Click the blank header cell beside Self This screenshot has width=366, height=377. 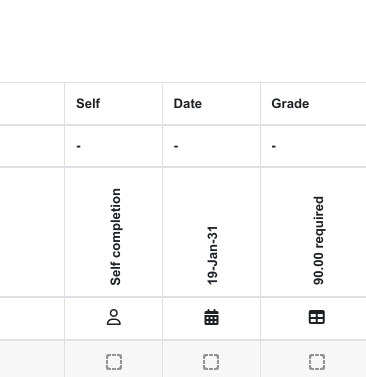coord(32,104)
